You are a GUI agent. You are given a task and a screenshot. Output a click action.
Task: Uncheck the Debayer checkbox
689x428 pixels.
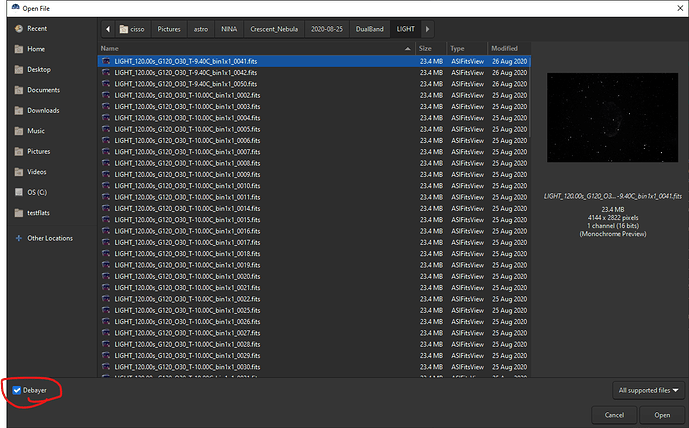[x=17, y=390]
